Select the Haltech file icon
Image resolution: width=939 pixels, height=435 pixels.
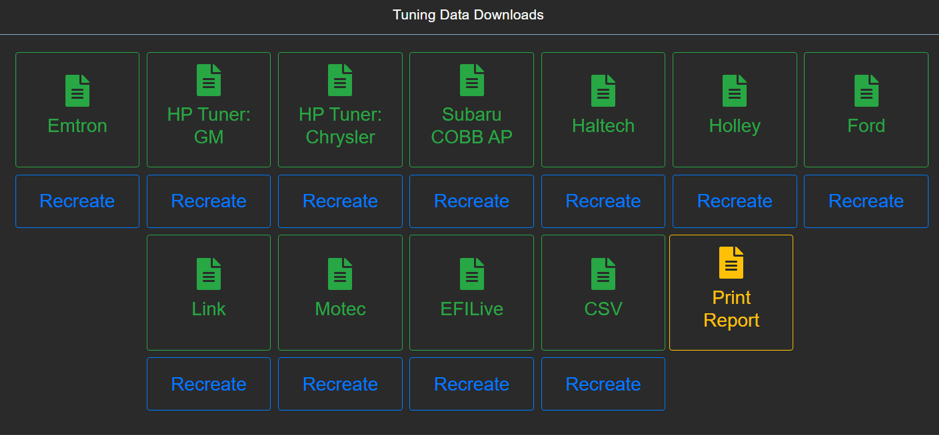pos(603,91)
